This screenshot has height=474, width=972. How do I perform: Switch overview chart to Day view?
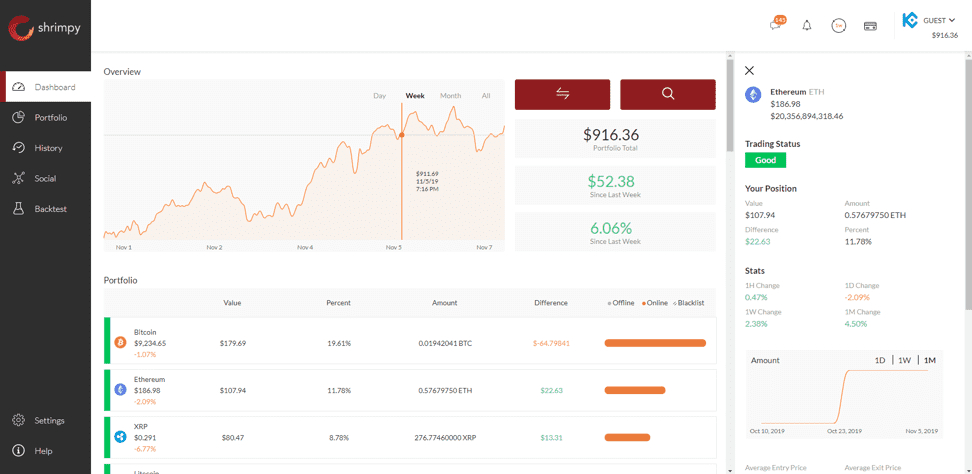[x=379, y=96]
